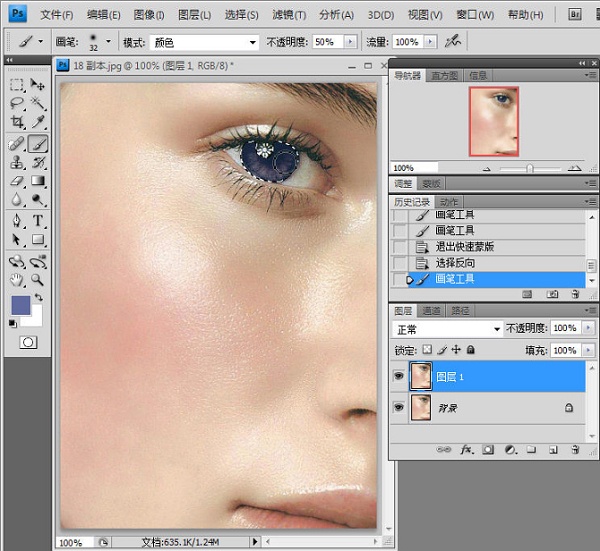Switch to the 通道 tab
Viewport: 600px width, 551px height.
point(431,311)
